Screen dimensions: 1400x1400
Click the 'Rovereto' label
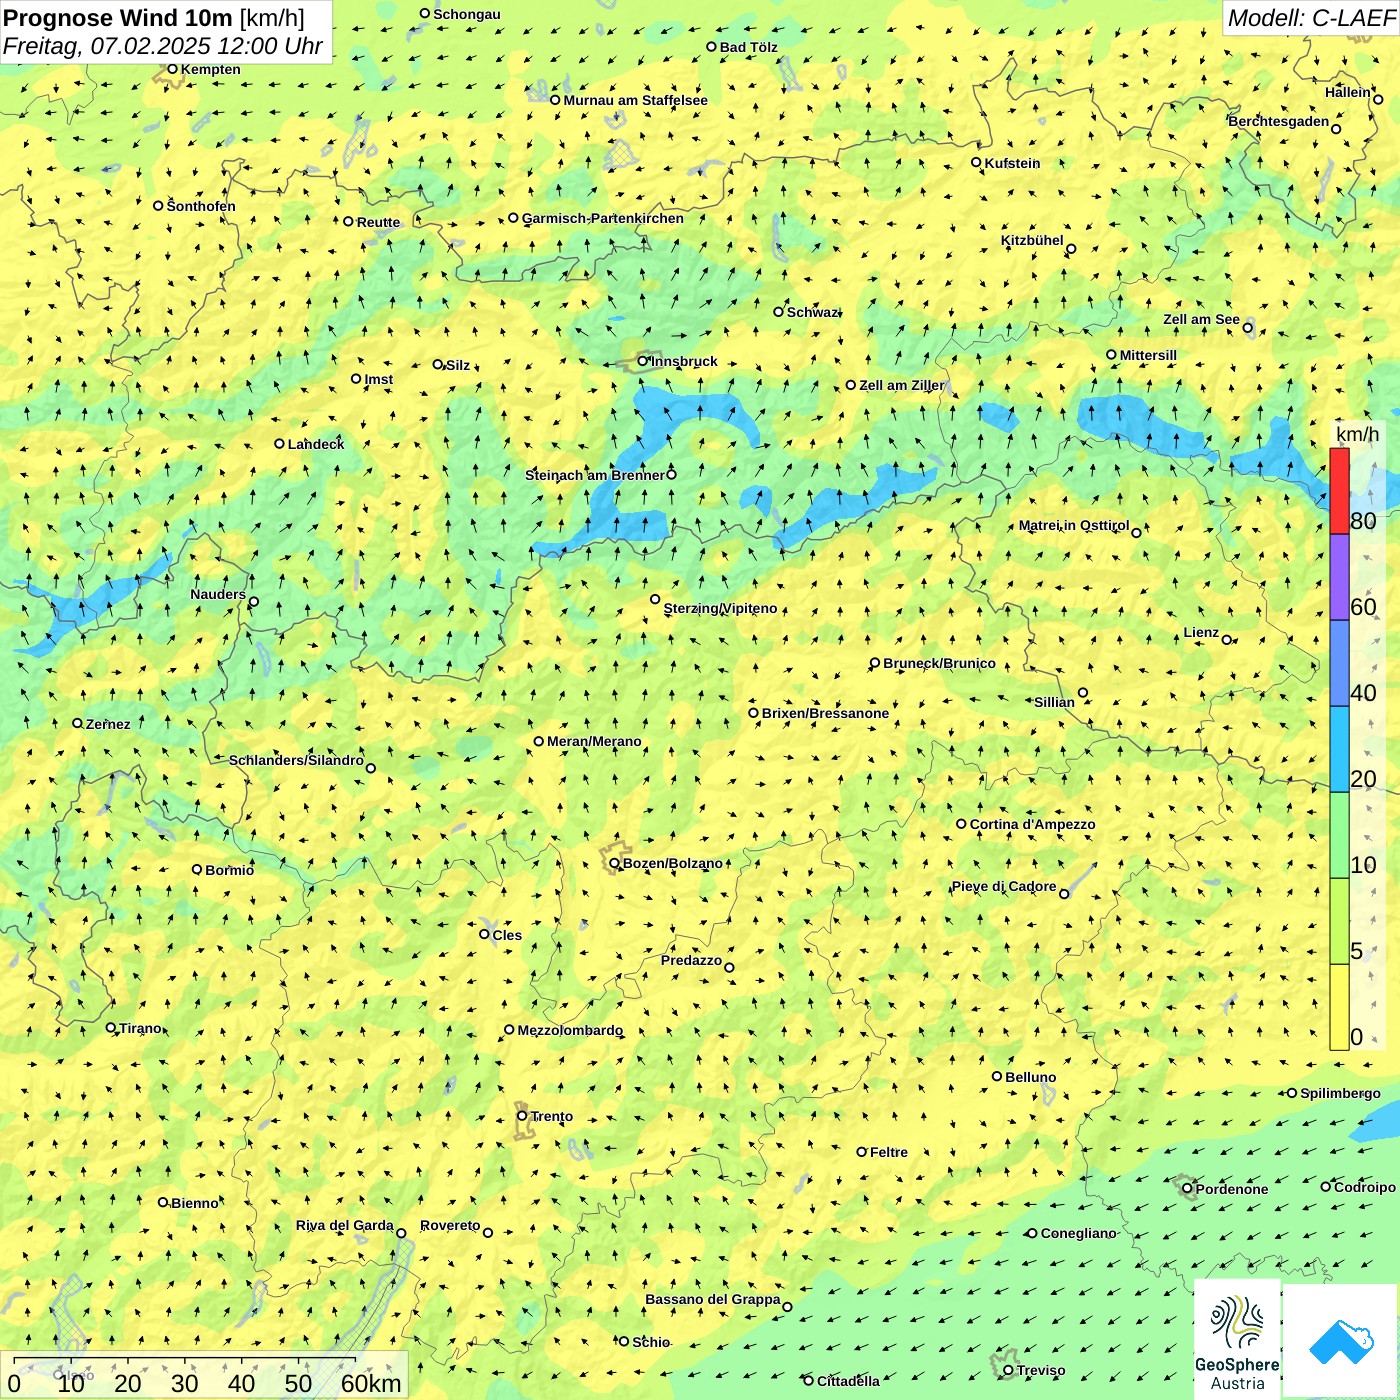point(450,1225)
